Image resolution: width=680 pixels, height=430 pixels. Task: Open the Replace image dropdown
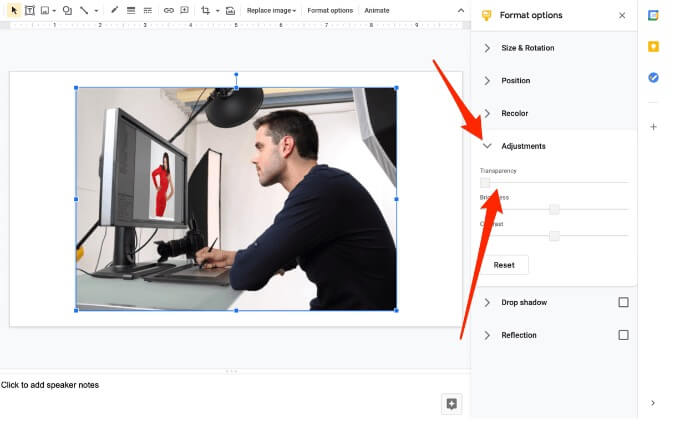point(271,10)
